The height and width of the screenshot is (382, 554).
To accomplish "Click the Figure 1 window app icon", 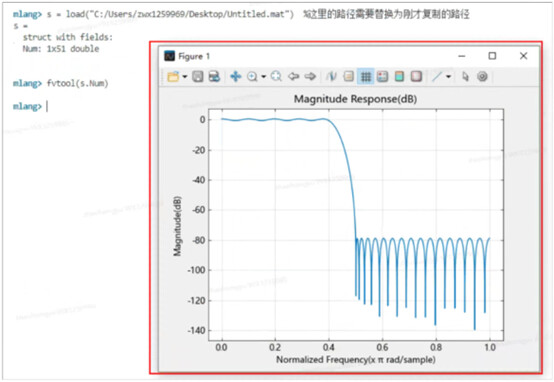I will tap(170, 56).
